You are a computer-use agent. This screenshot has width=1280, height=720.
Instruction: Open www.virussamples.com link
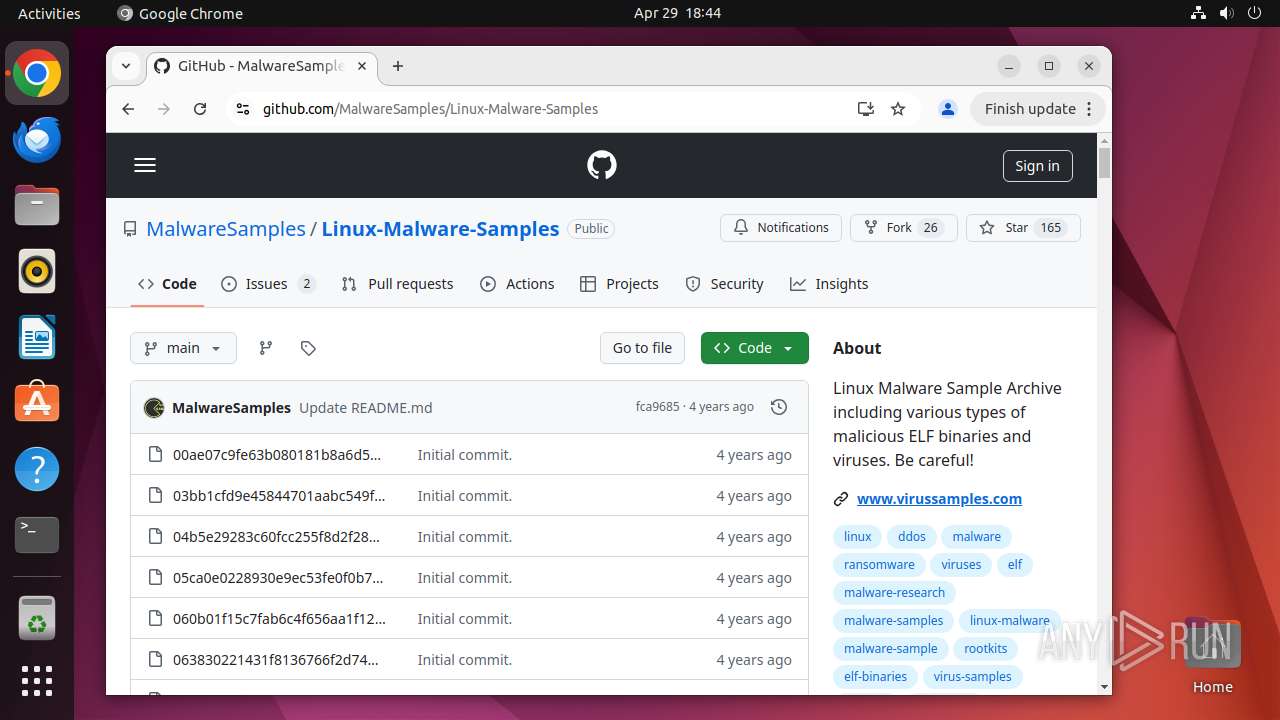(x=939, y=499)
